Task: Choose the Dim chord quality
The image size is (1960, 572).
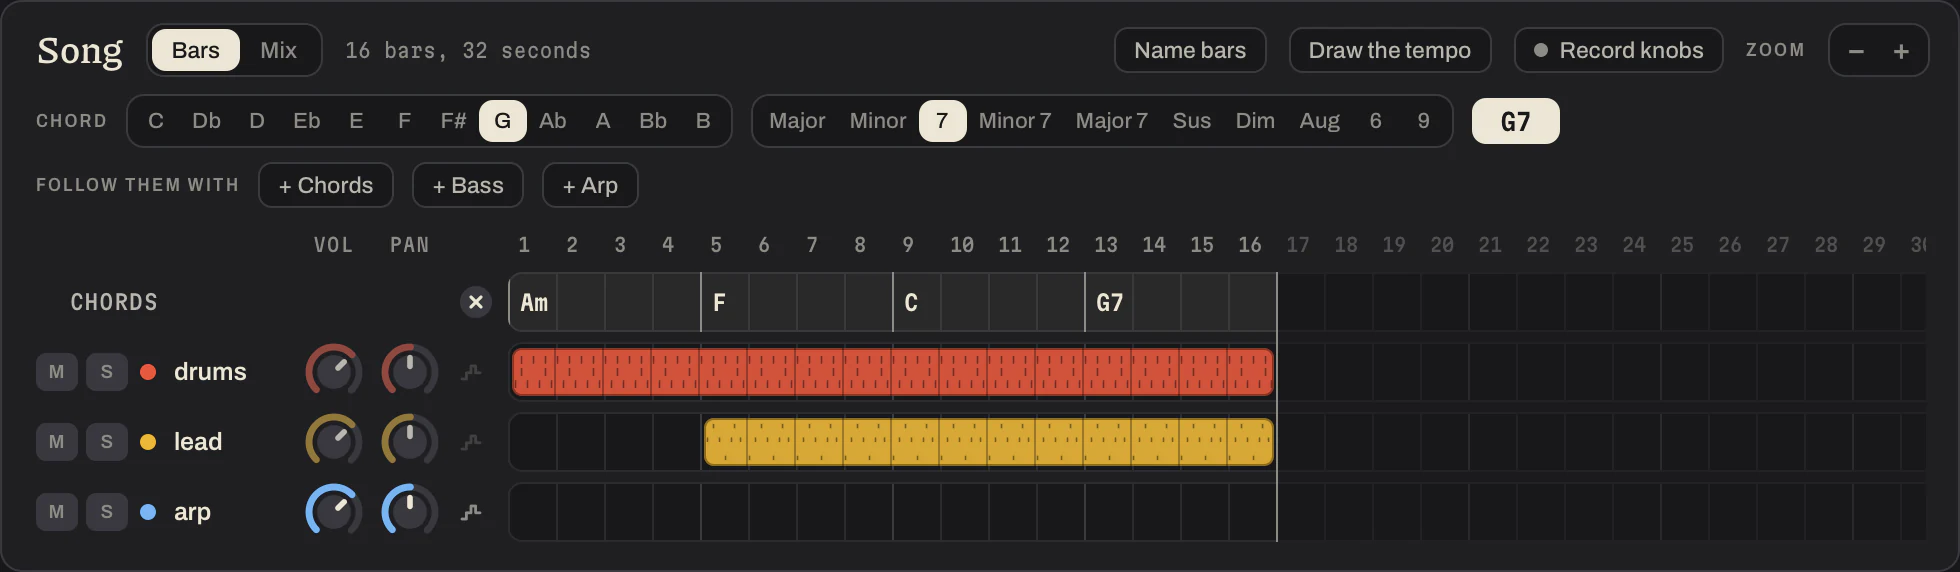Action: (1255, 121)
